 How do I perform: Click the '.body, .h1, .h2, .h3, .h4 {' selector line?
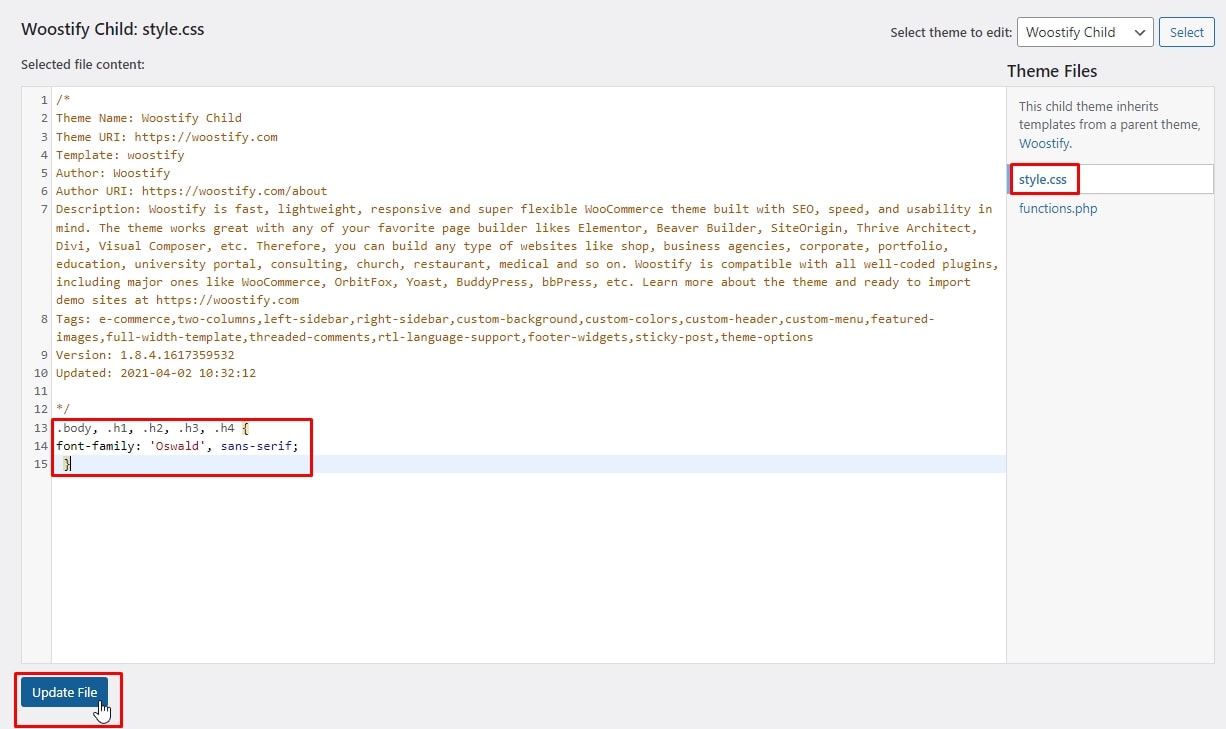tap(152, 428)
